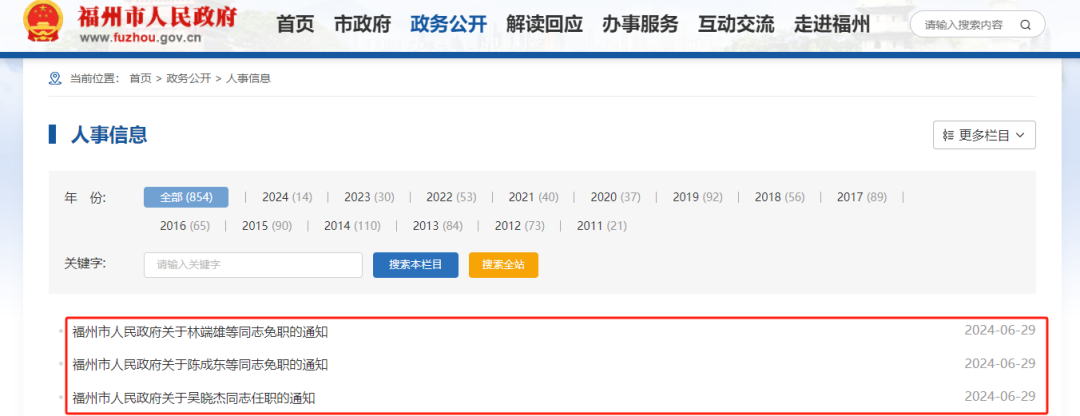The width and height of the screenshot is (1080, 416).
Task: Filter by year 2018 (56)
Action: click(780, 197)
